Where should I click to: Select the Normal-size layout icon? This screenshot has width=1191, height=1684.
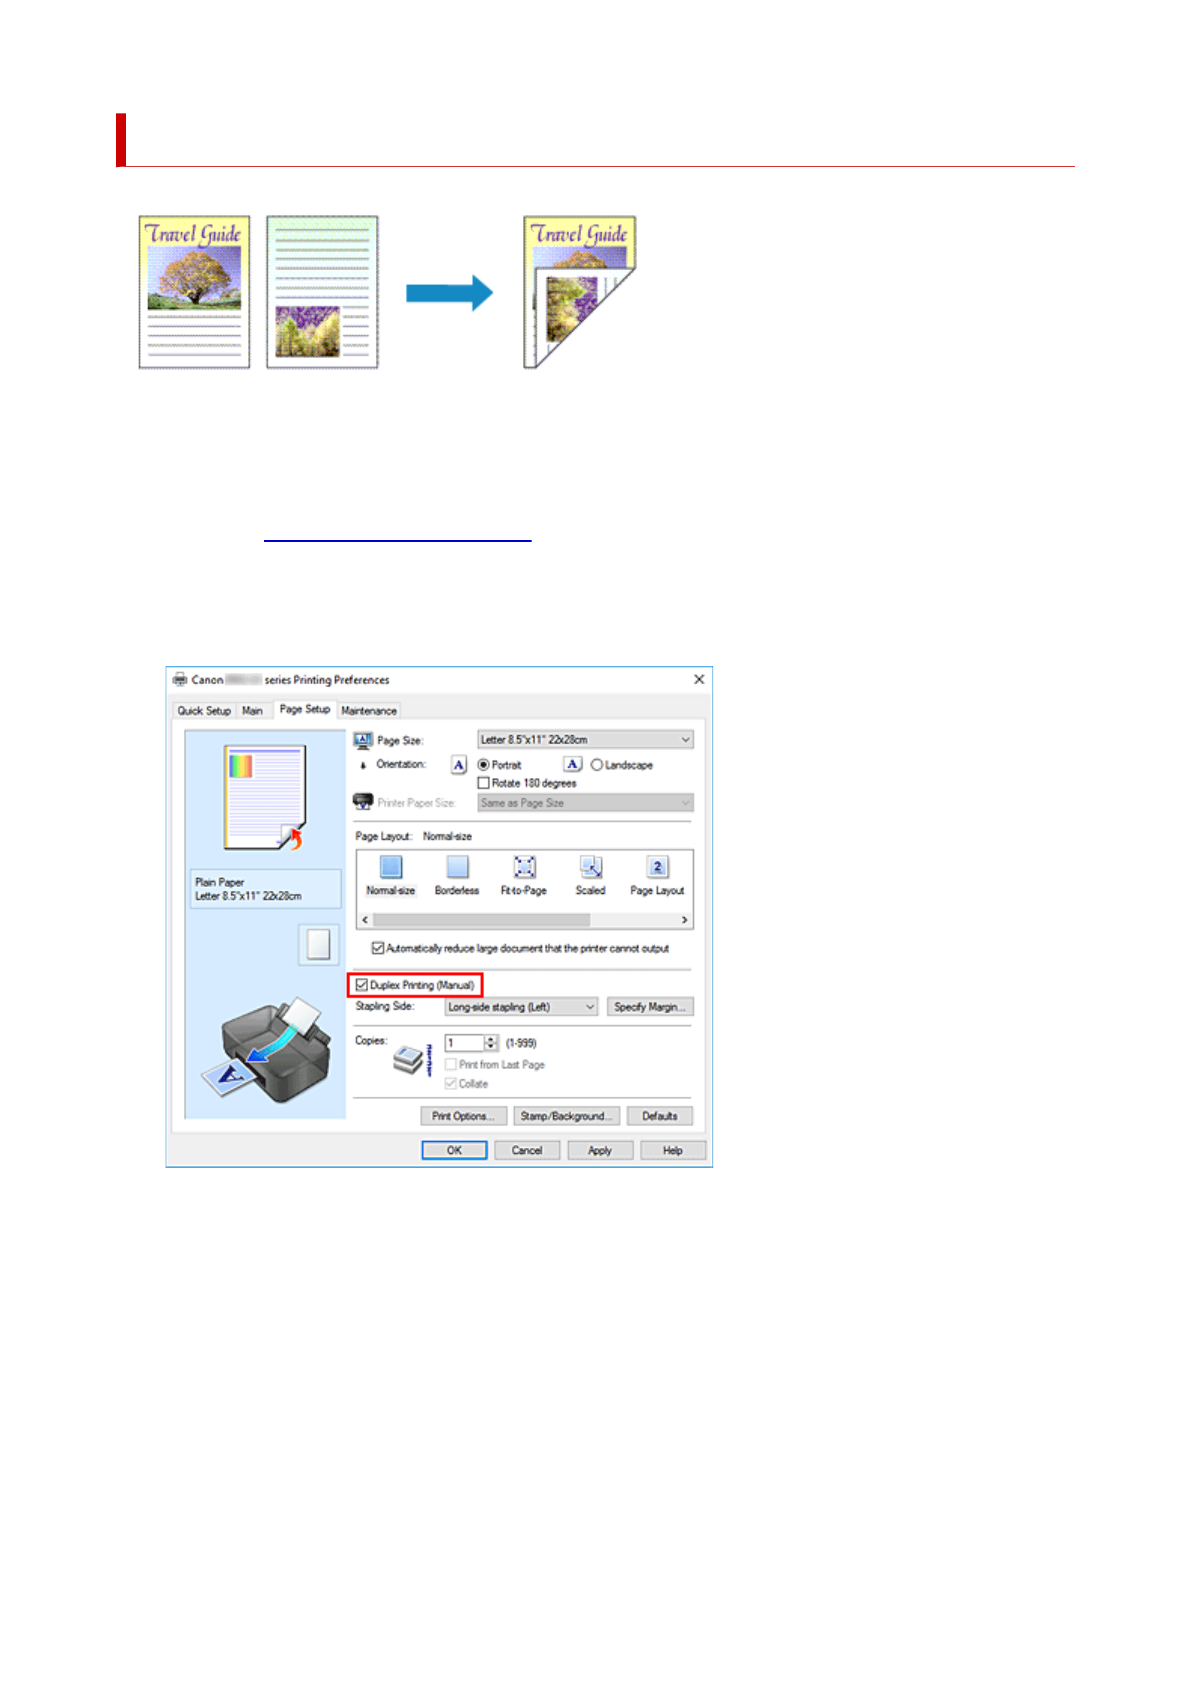pyautogui.click(x=391, y=867)
